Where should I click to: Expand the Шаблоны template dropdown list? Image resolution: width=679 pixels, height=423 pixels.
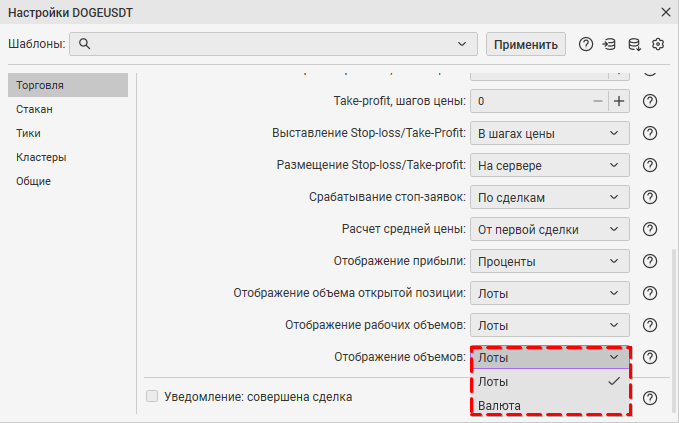(x=461, y=44)
